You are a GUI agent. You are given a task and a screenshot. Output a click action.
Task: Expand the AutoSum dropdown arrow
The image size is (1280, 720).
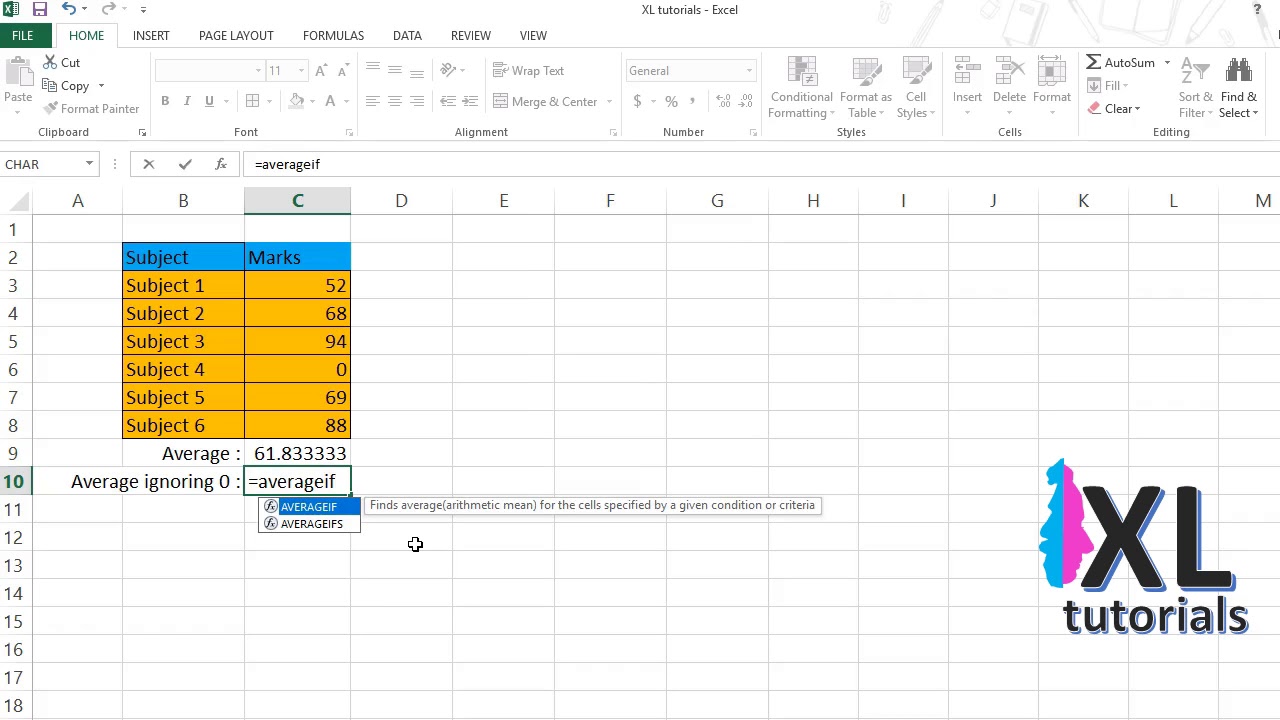pos(1167,63)
